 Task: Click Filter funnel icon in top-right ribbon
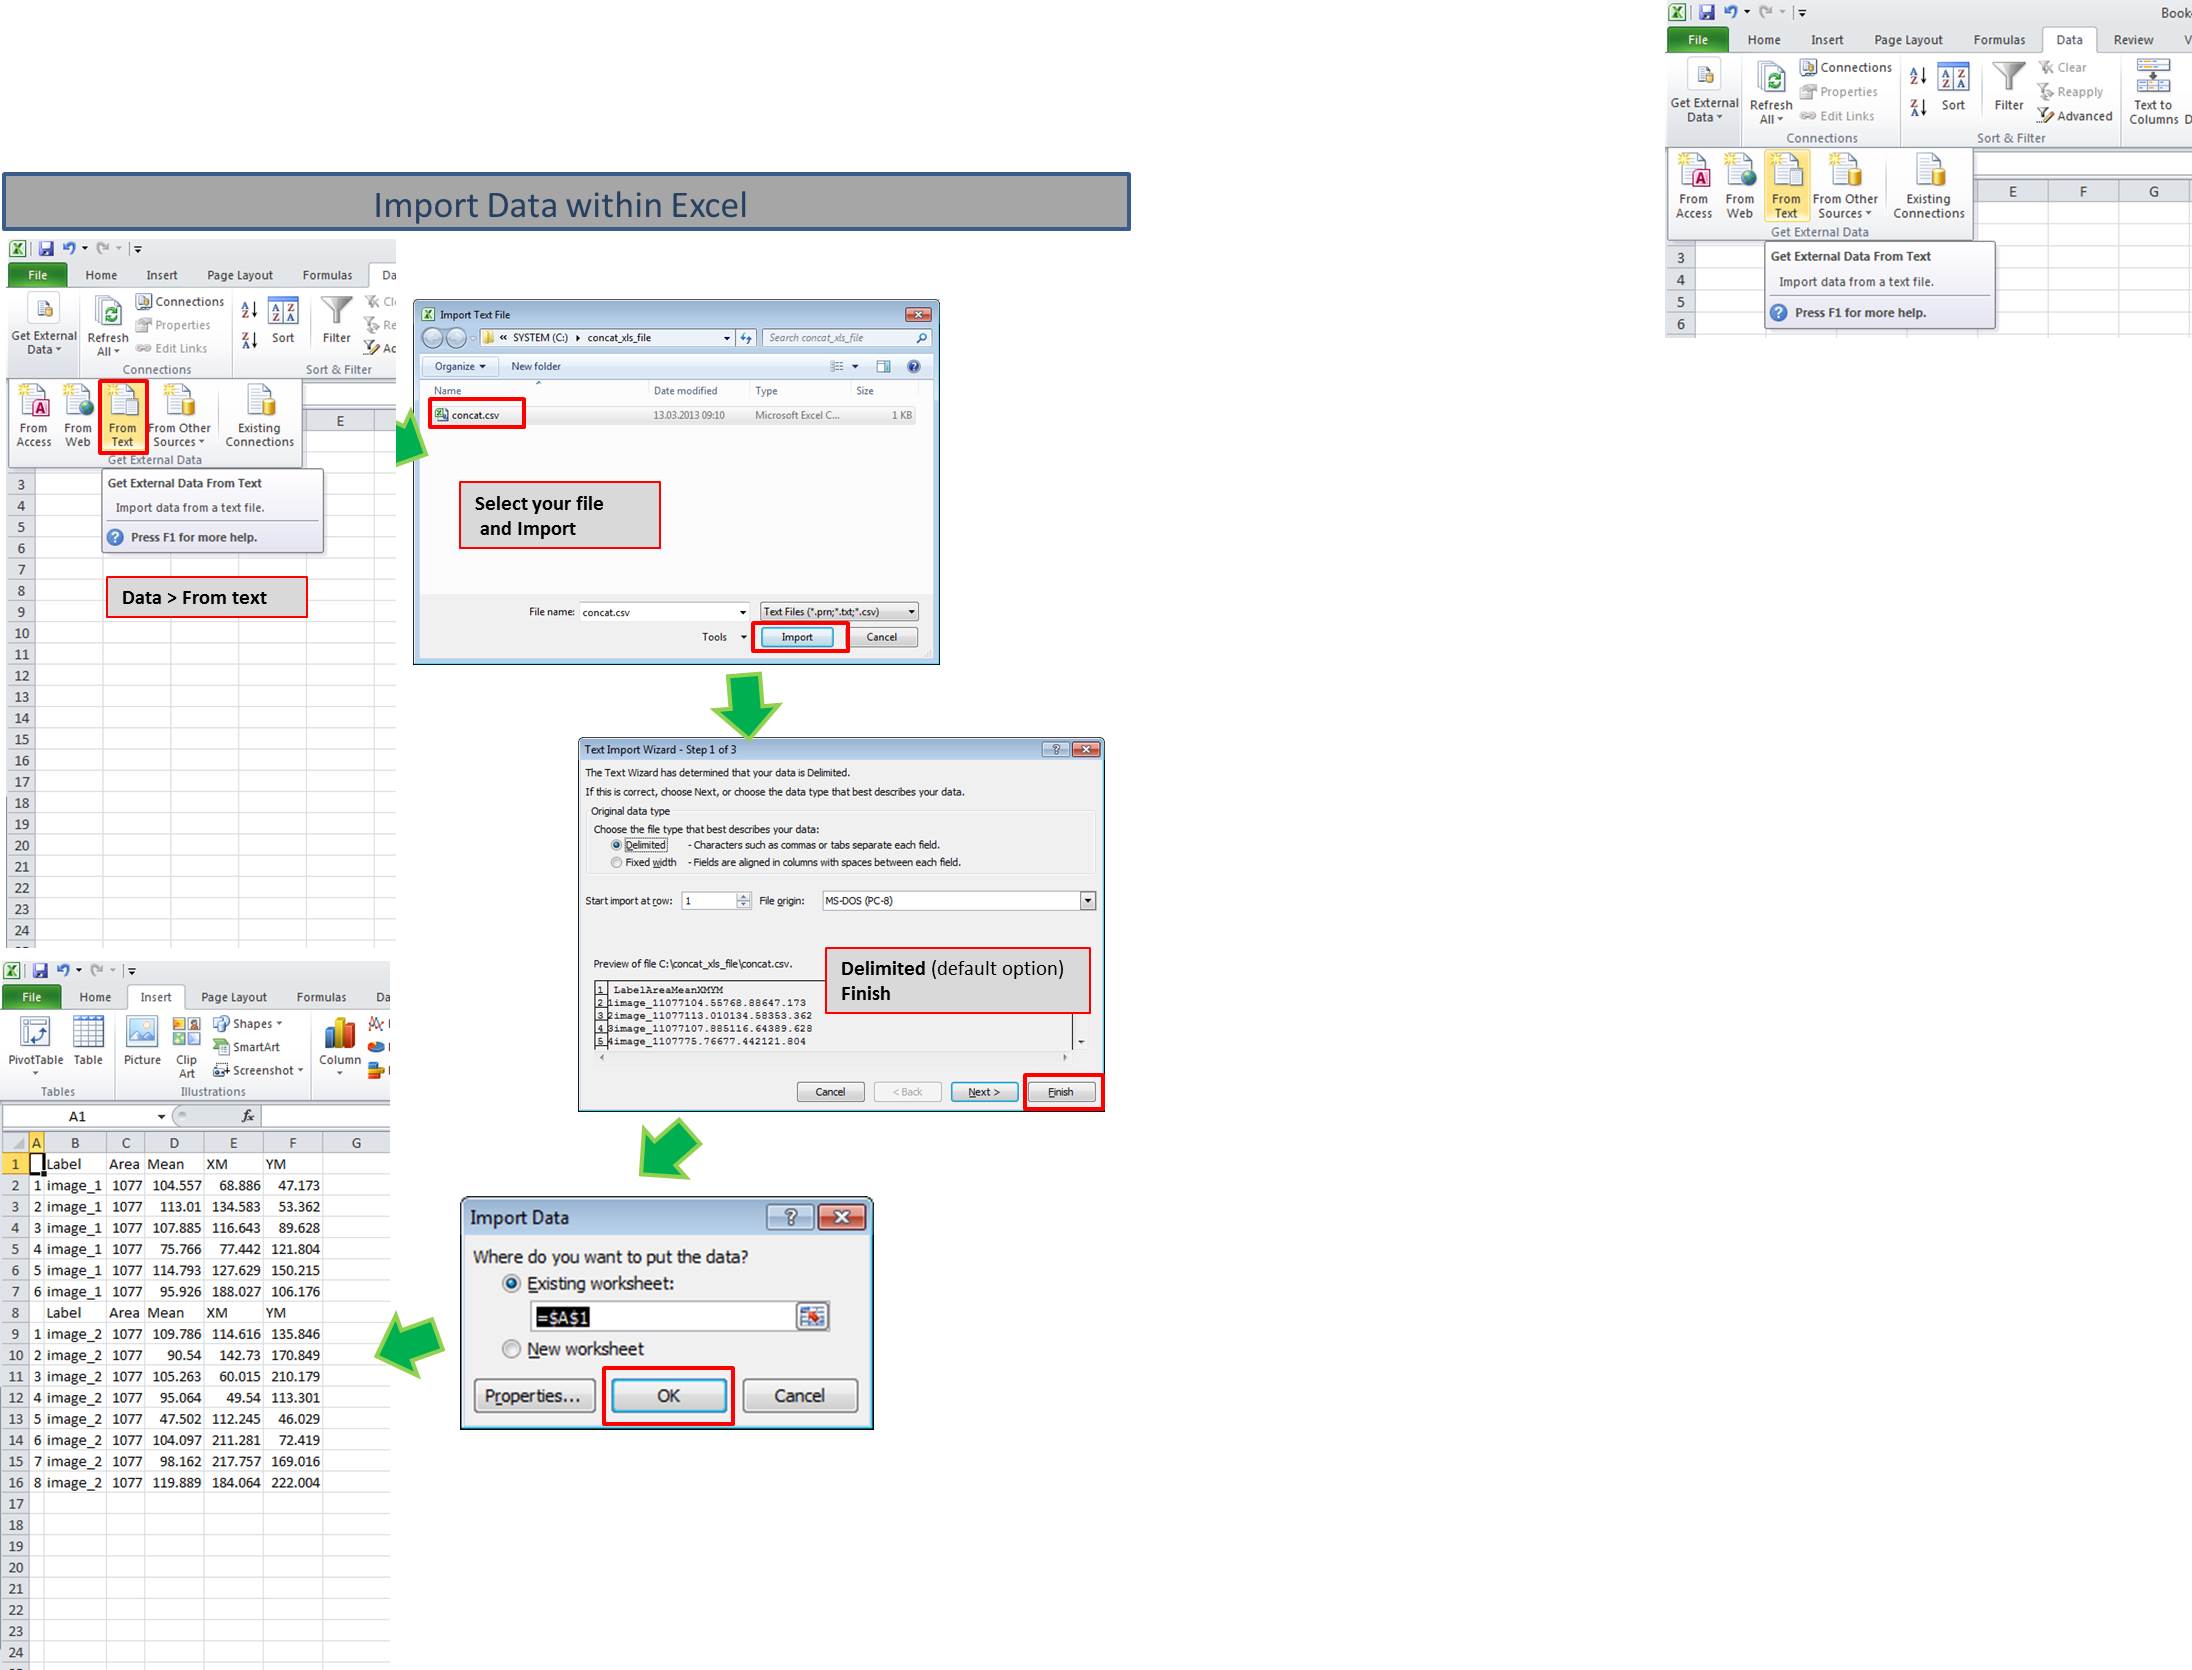(x=2008, y=78)
